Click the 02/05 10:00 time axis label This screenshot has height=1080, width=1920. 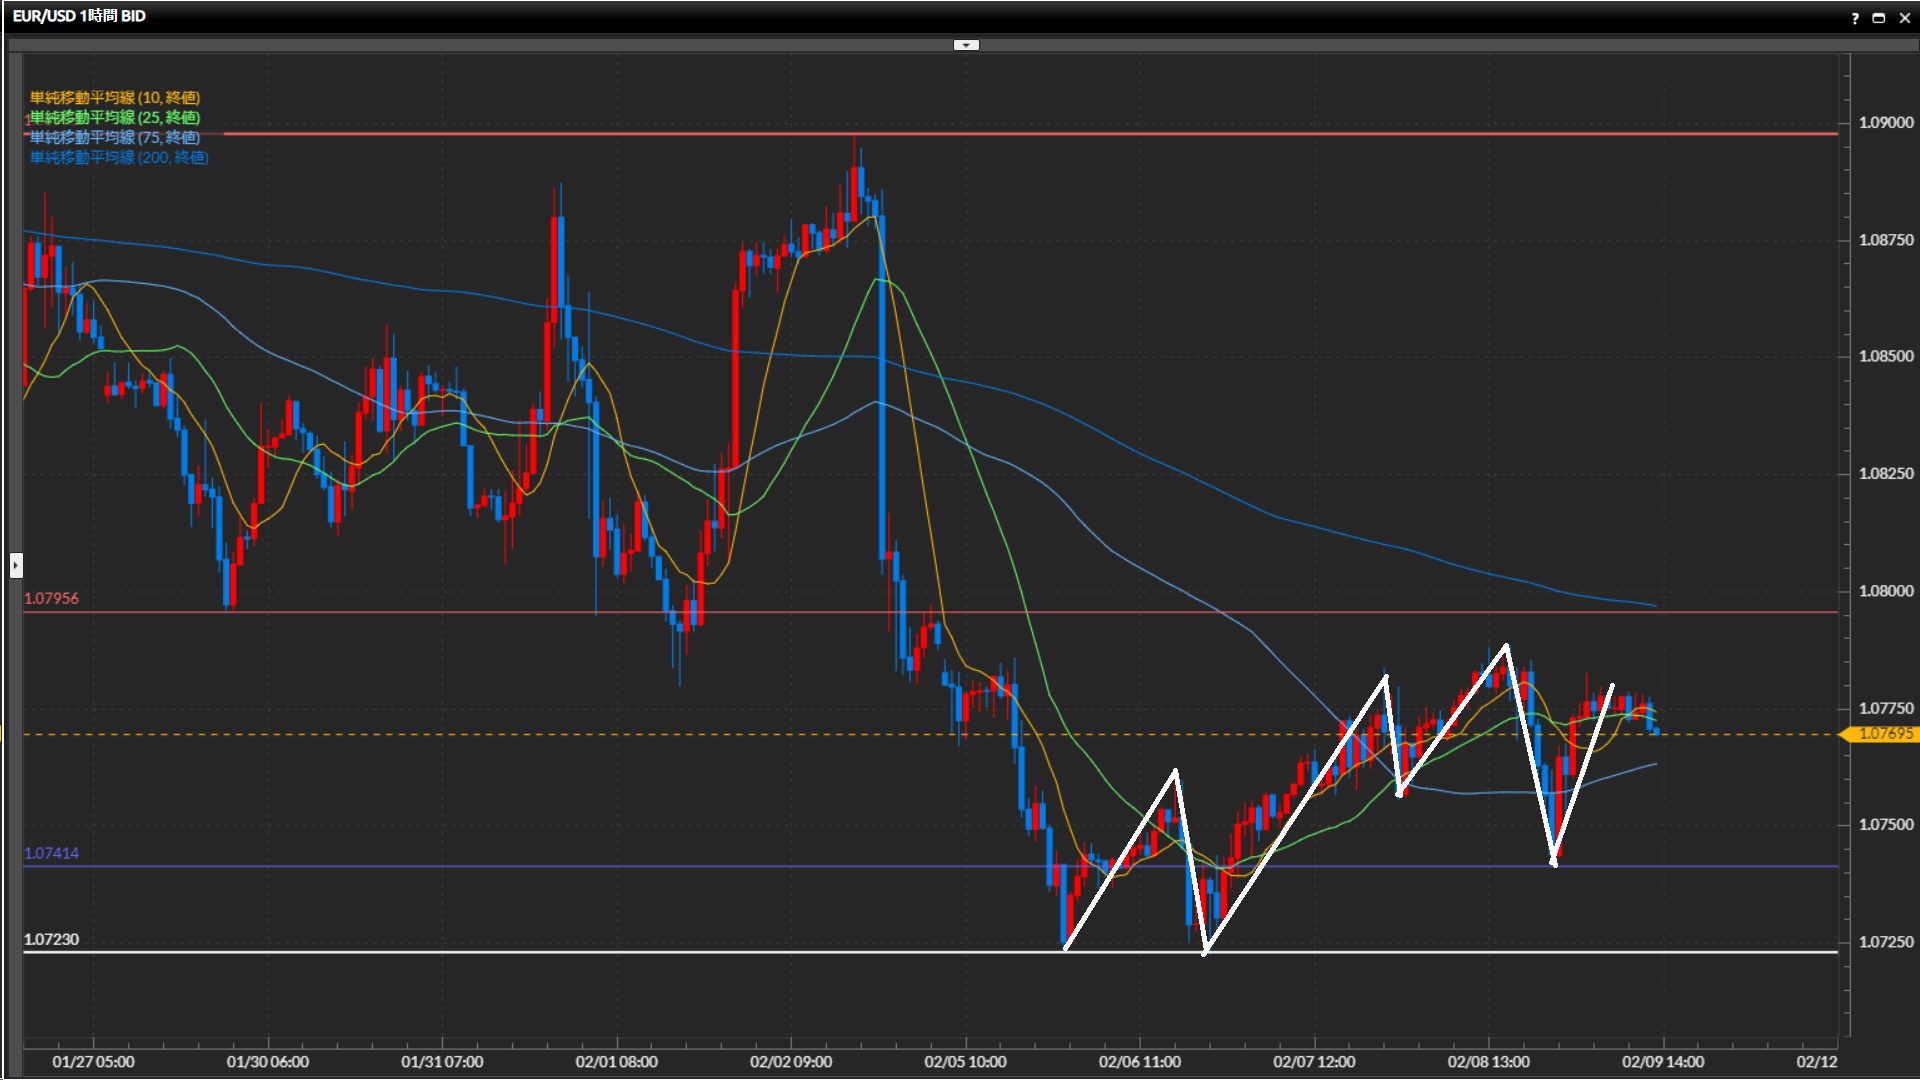[965, 1062]
